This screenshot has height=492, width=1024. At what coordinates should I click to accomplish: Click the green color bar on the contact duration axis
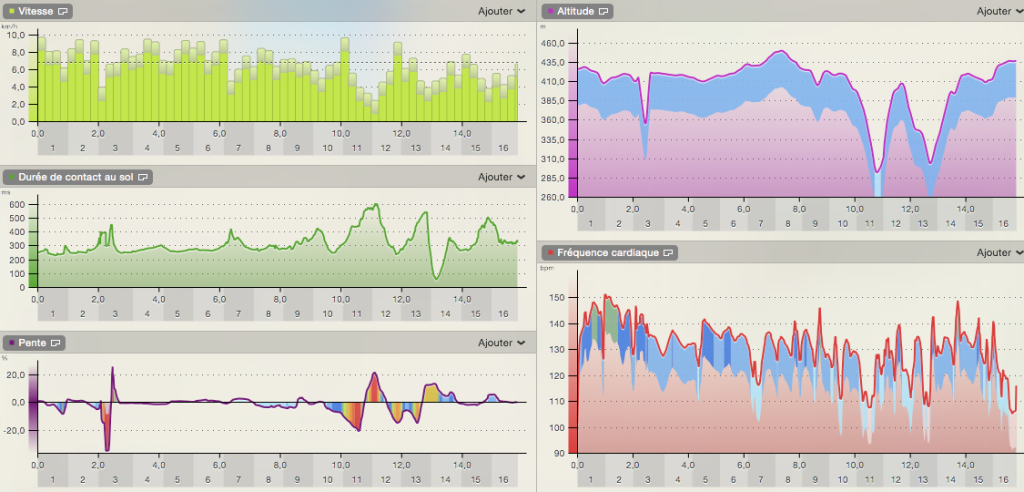(x=33, y=273)
